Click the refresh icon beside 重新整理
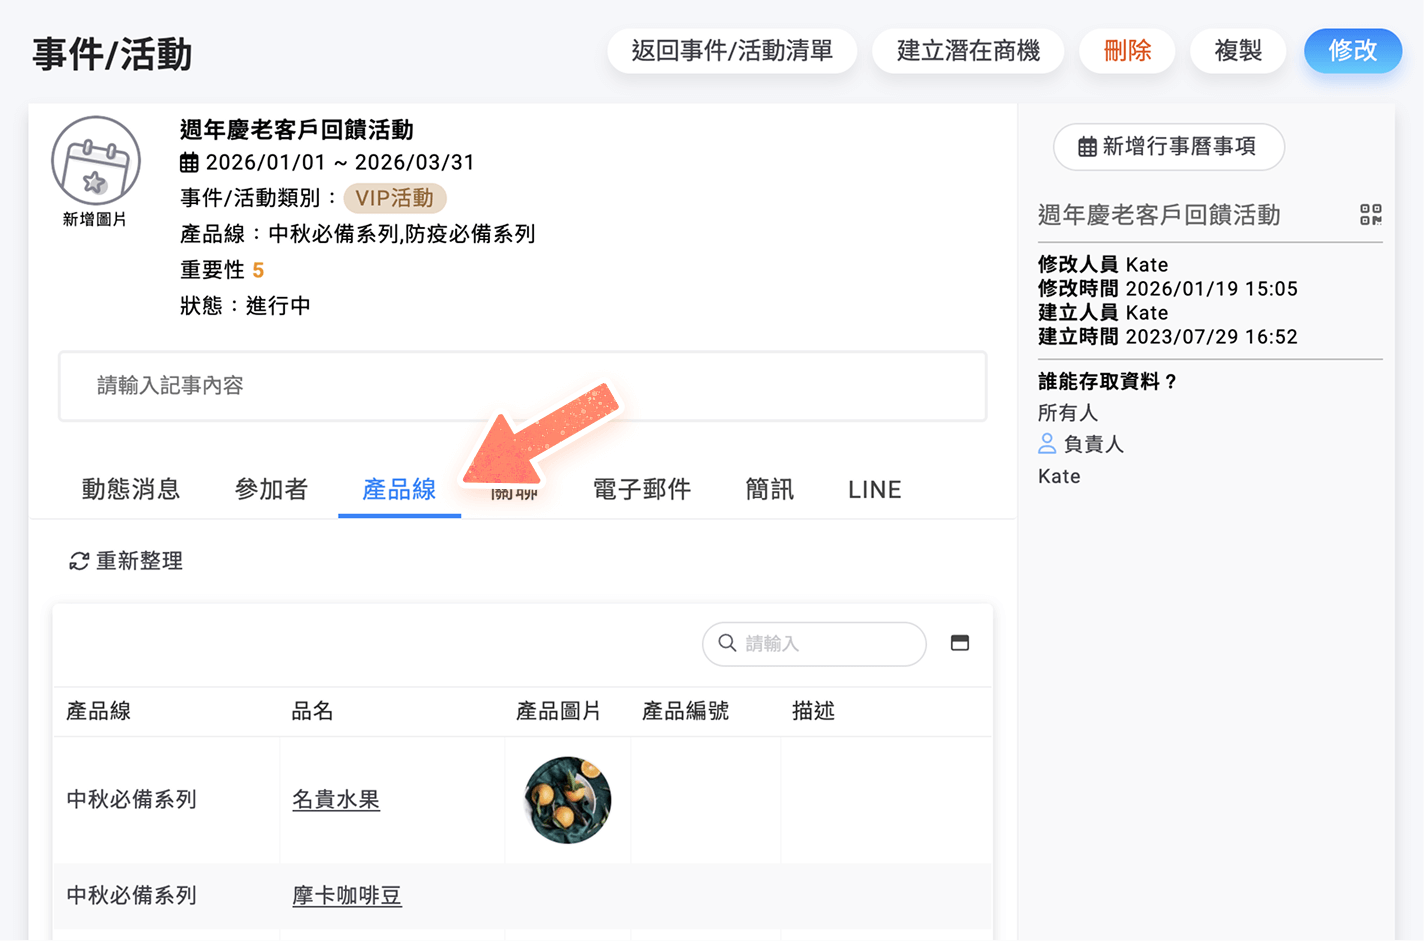The height and width of the screenshot is (941, 1424). (79, 562)
